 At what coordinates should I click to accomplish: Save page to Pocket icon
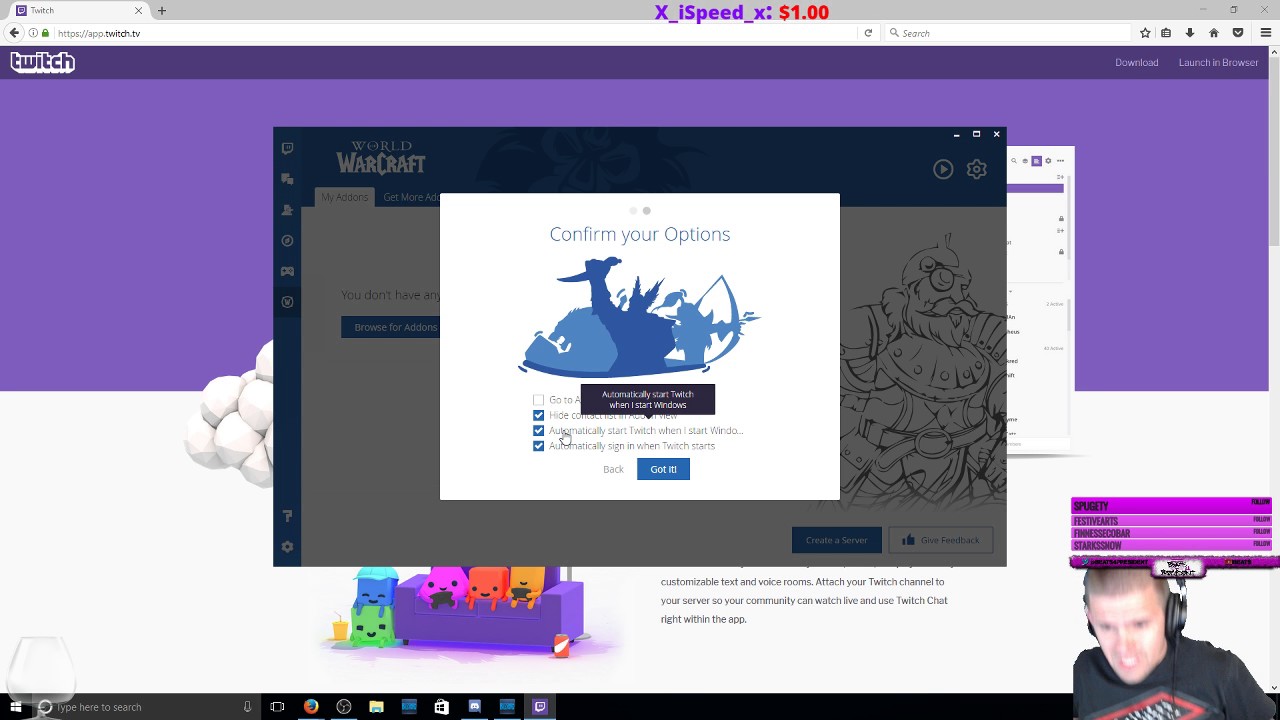[1238, 33]
